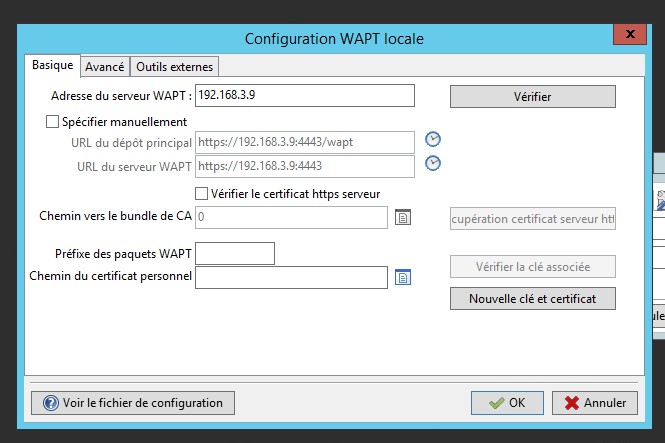665x443 pixels.
Task: Click the URL du serveur WAPT field
Action: point(305,167)
